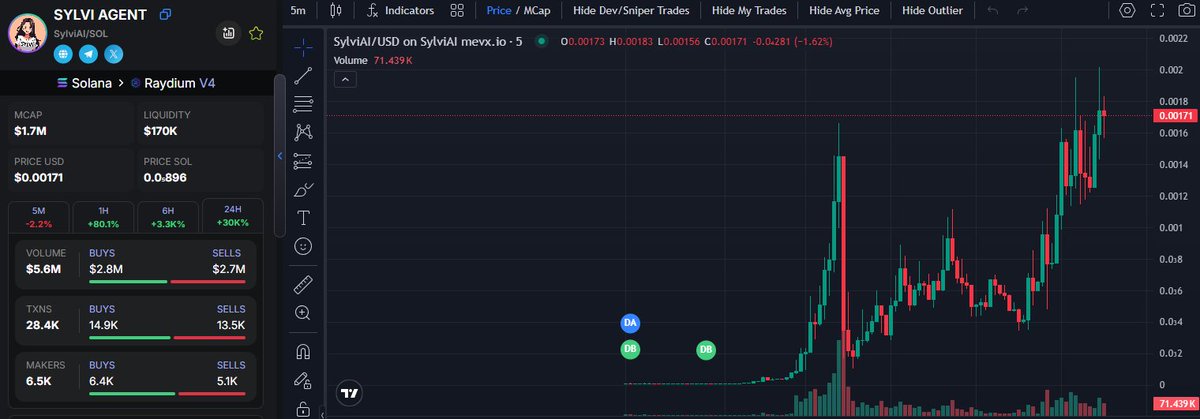The image size is (1200, 419).
Task: Toggle Hide Avg Price
Action: coord(844,10)
